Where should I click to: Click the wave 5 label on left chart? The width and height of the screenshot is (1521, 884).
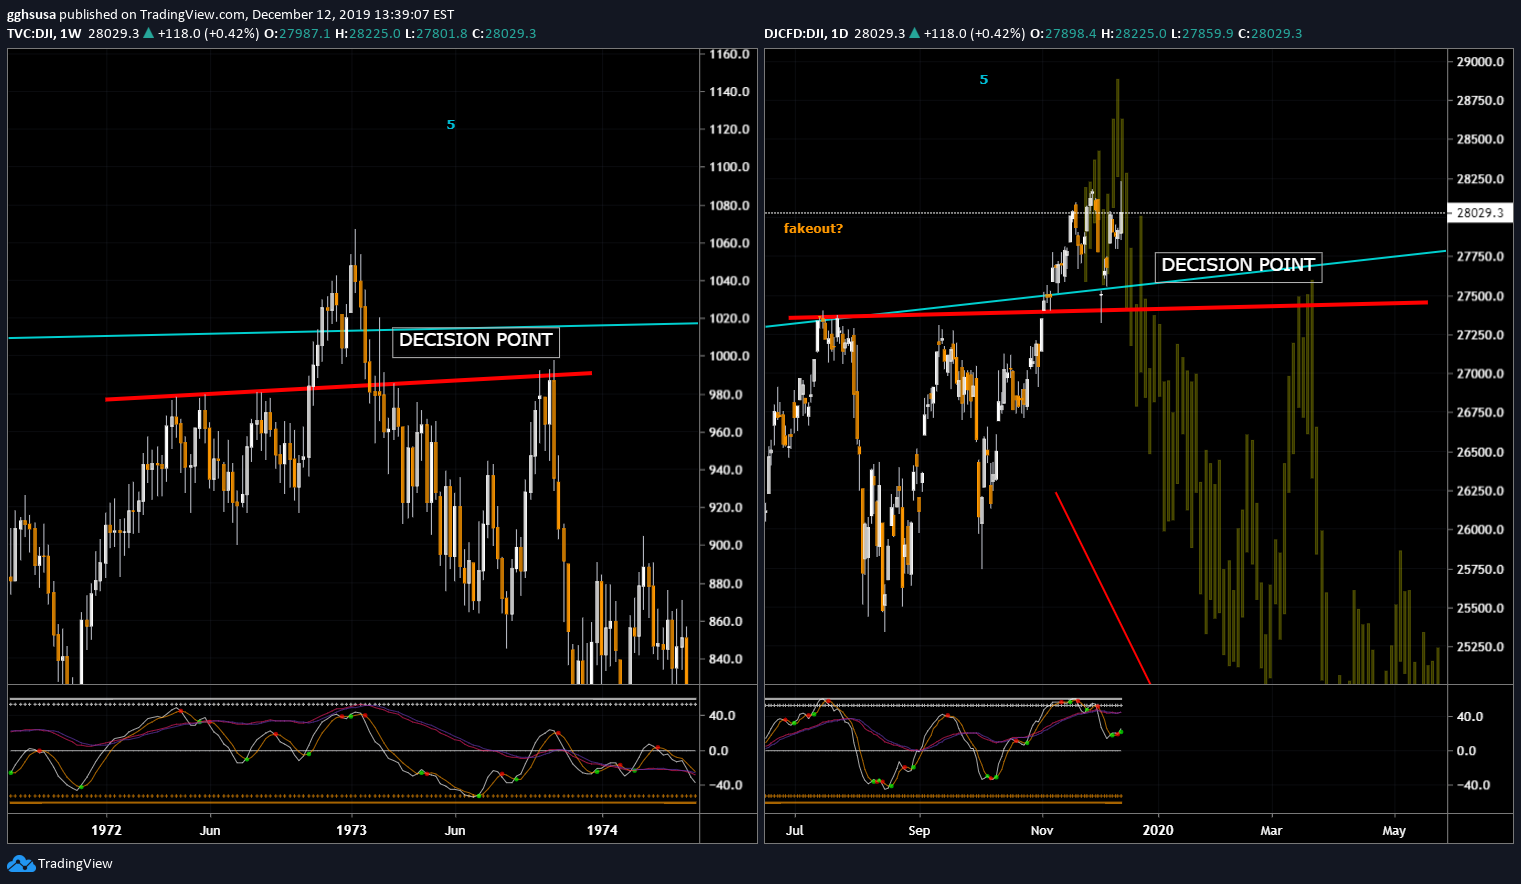pyautogui.click(x=451, y=124)
